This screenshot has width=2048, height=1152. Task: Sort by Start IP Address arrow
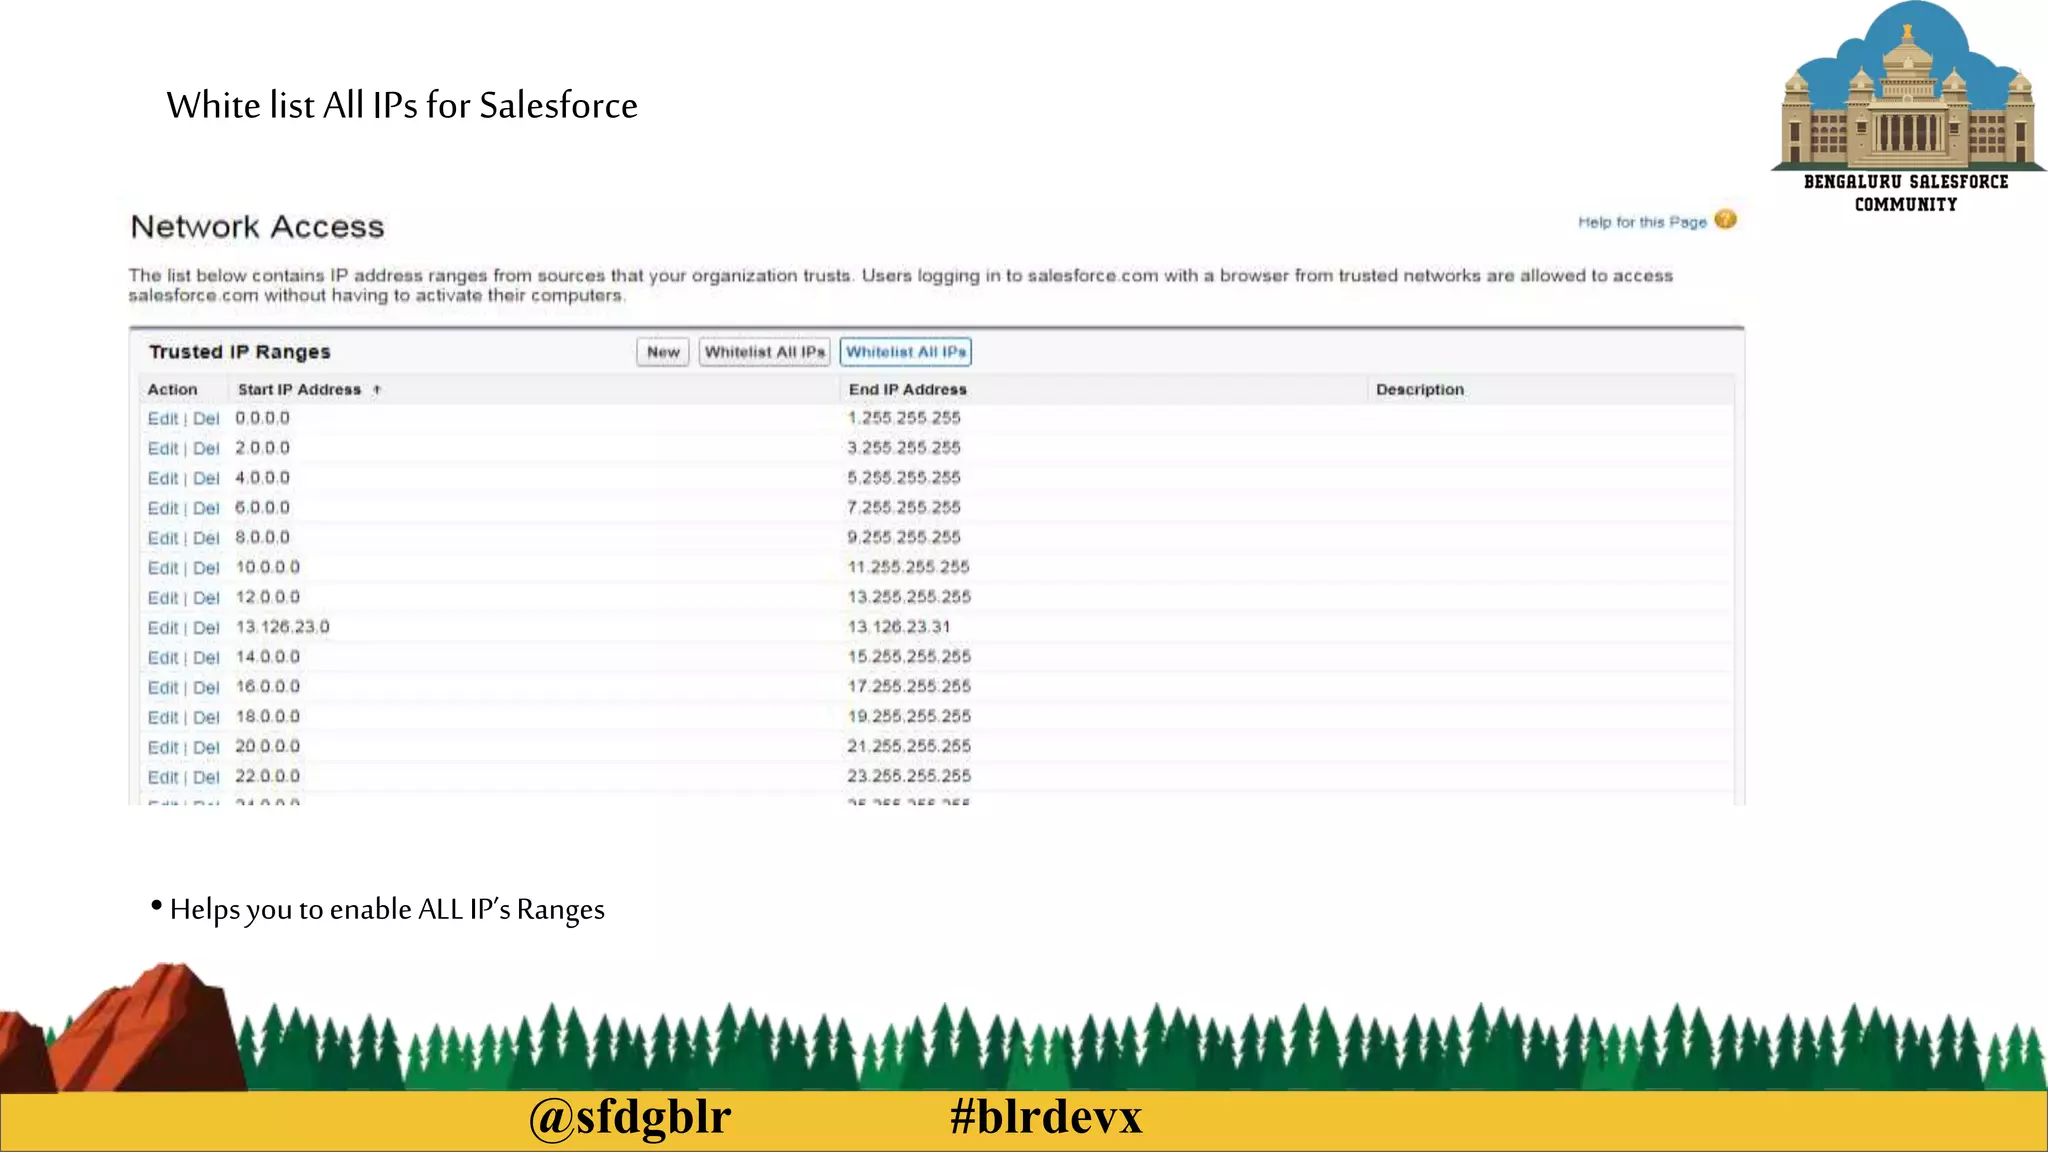[x=377, y=390]
